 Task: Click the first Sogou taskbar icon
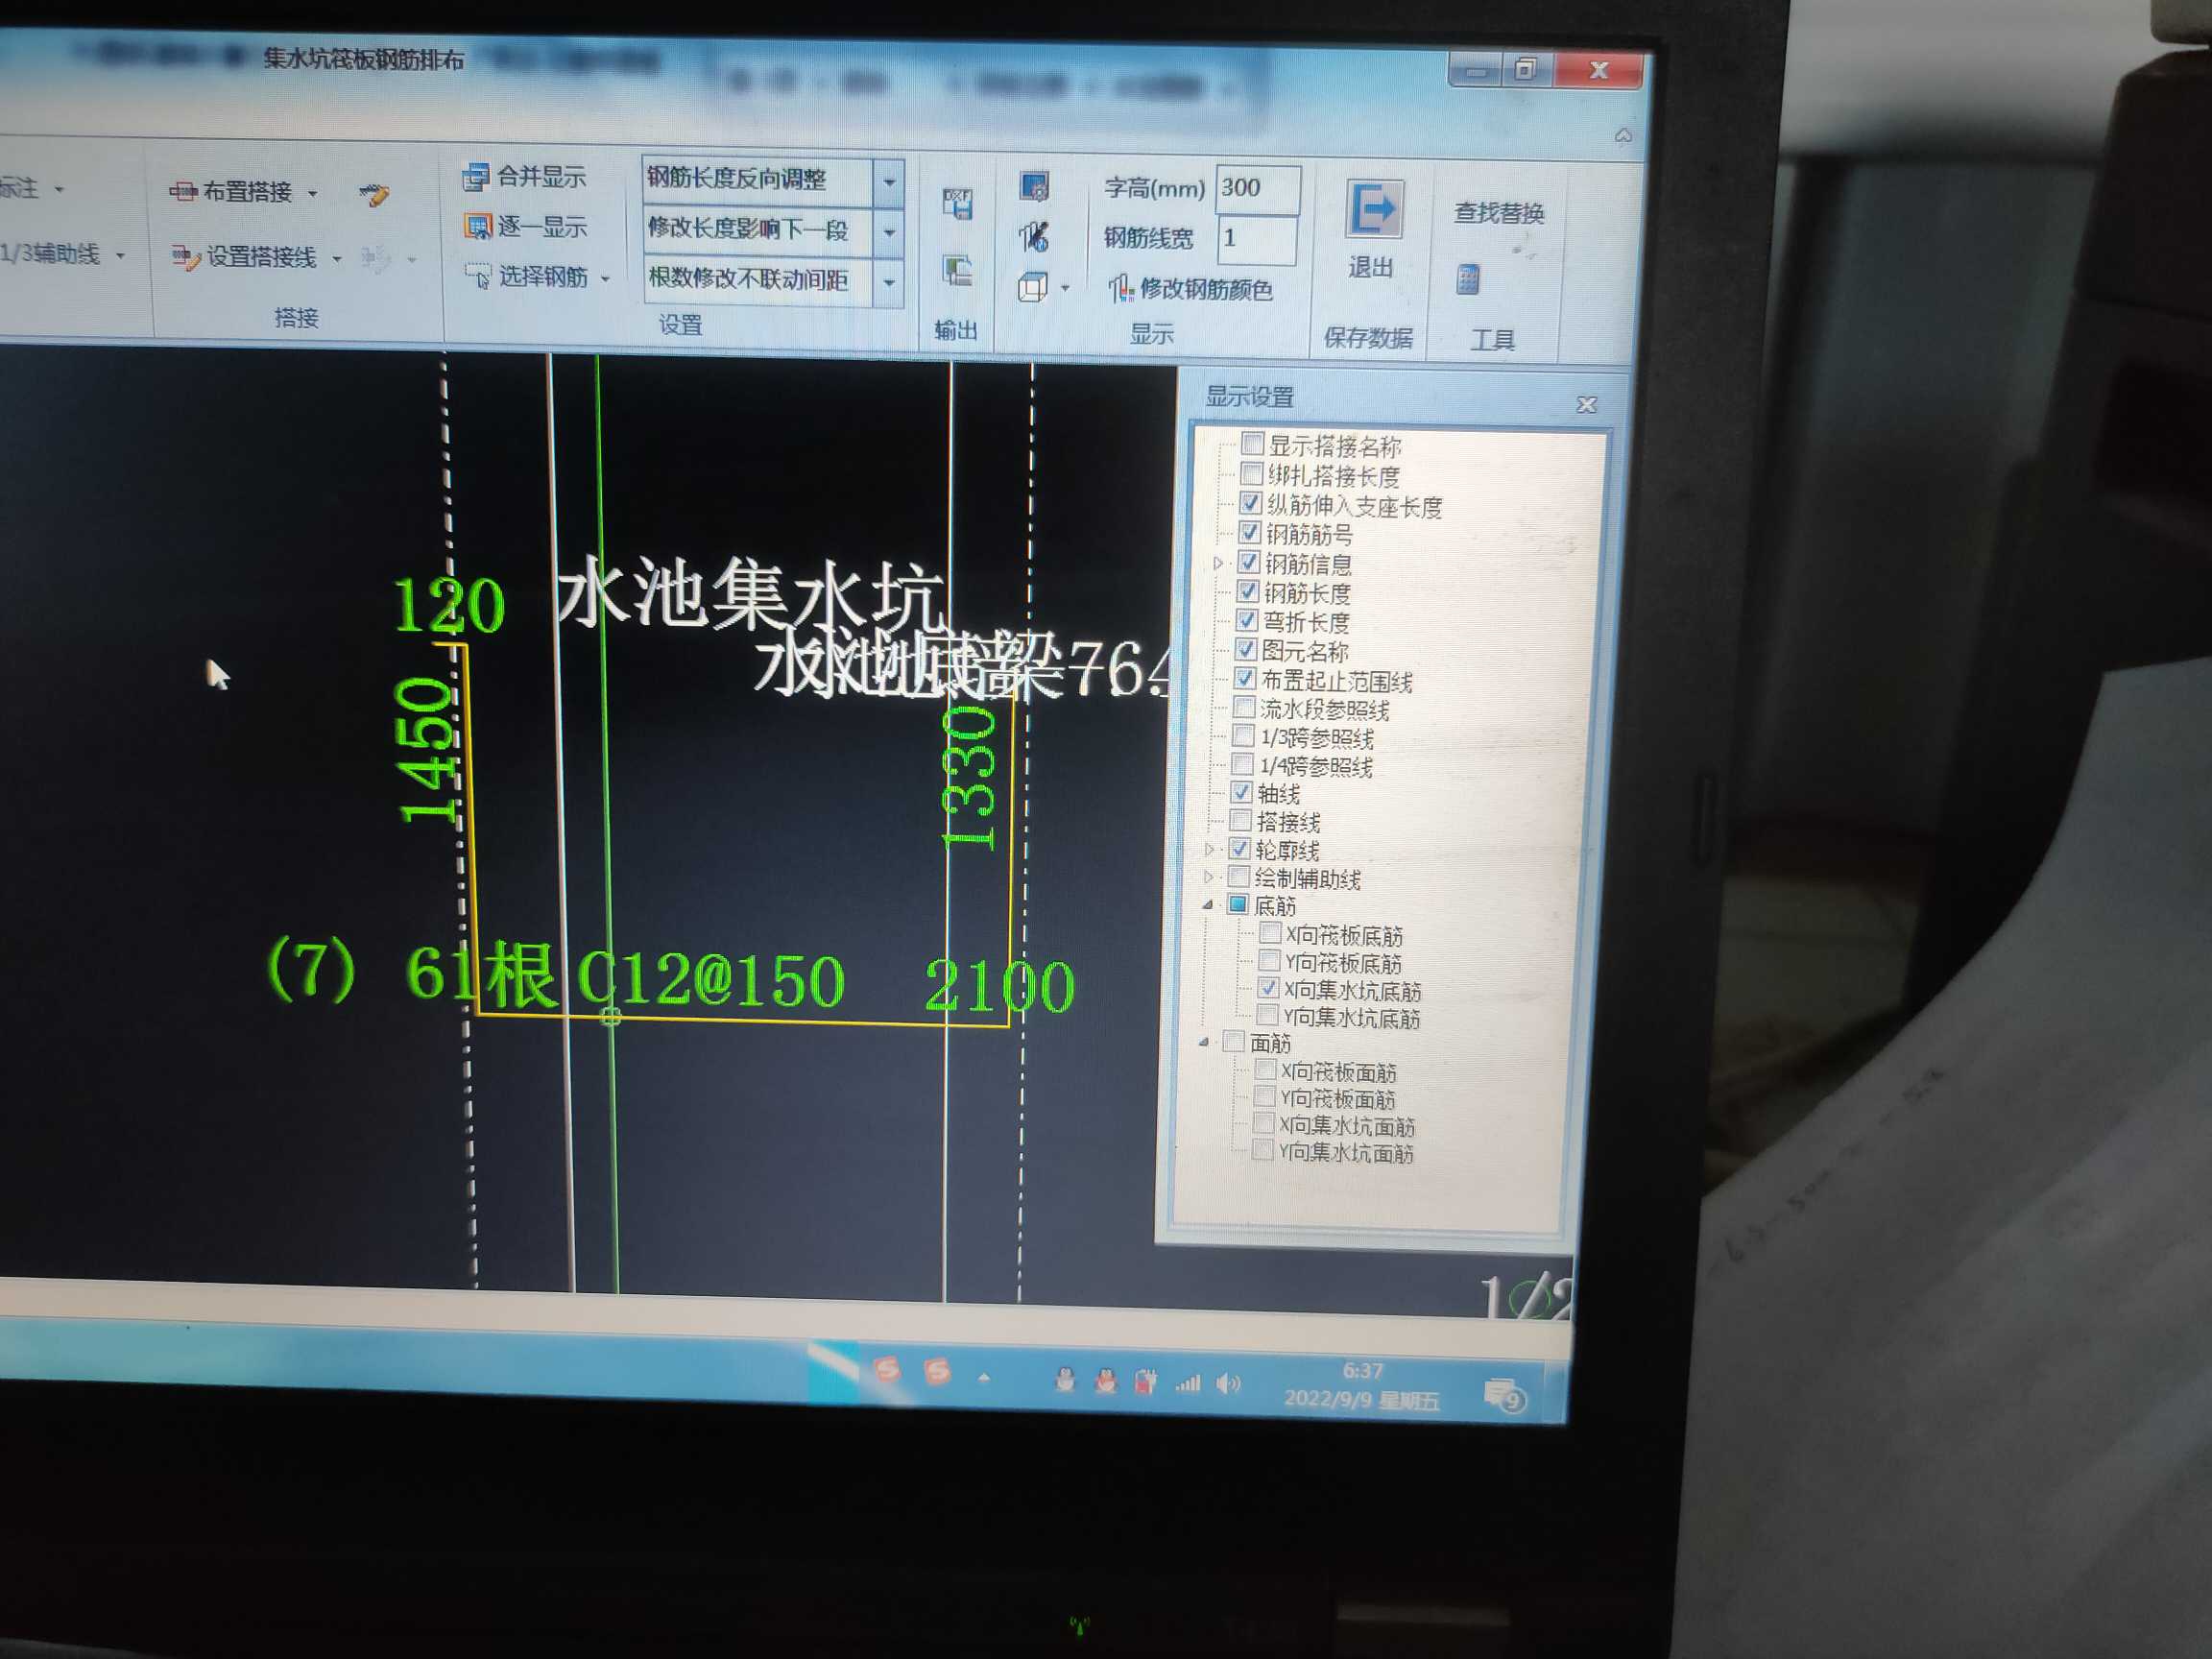[886, 1370]
